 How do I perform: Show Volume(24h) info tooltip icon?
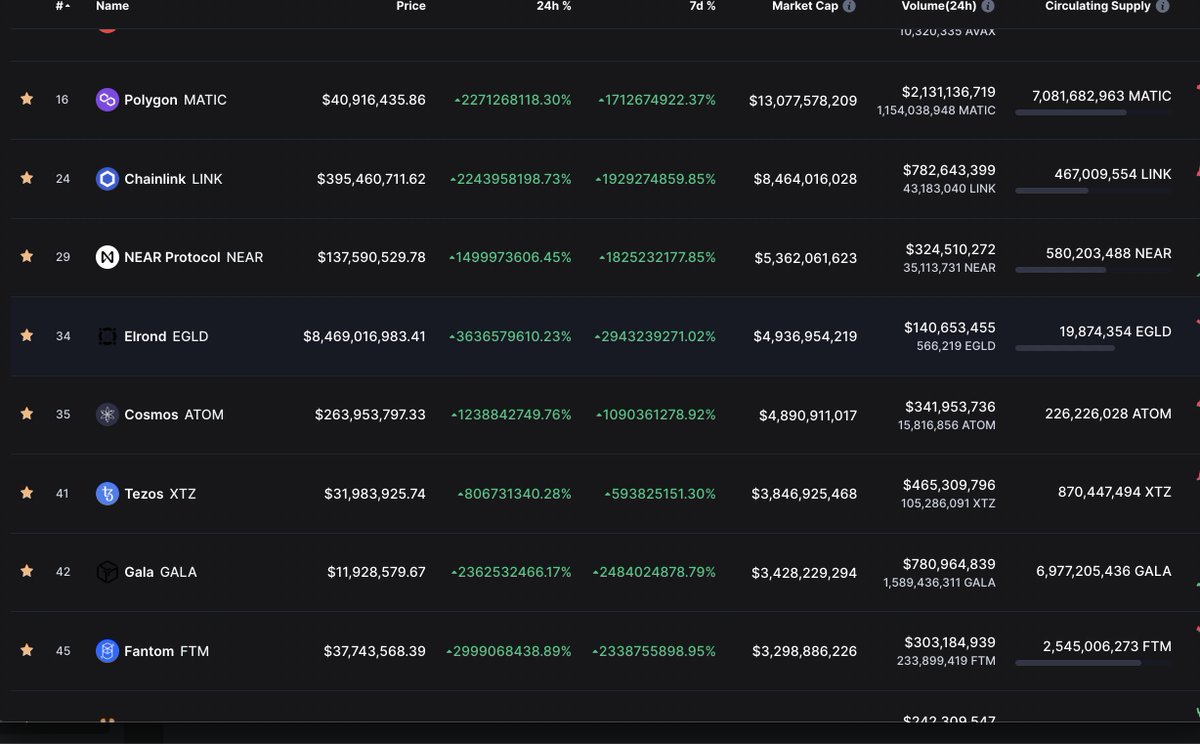(988, 6)
